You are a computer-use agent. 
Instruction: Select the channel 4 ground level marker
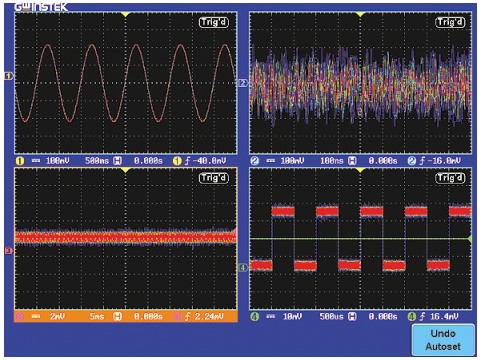click(243, 267)
